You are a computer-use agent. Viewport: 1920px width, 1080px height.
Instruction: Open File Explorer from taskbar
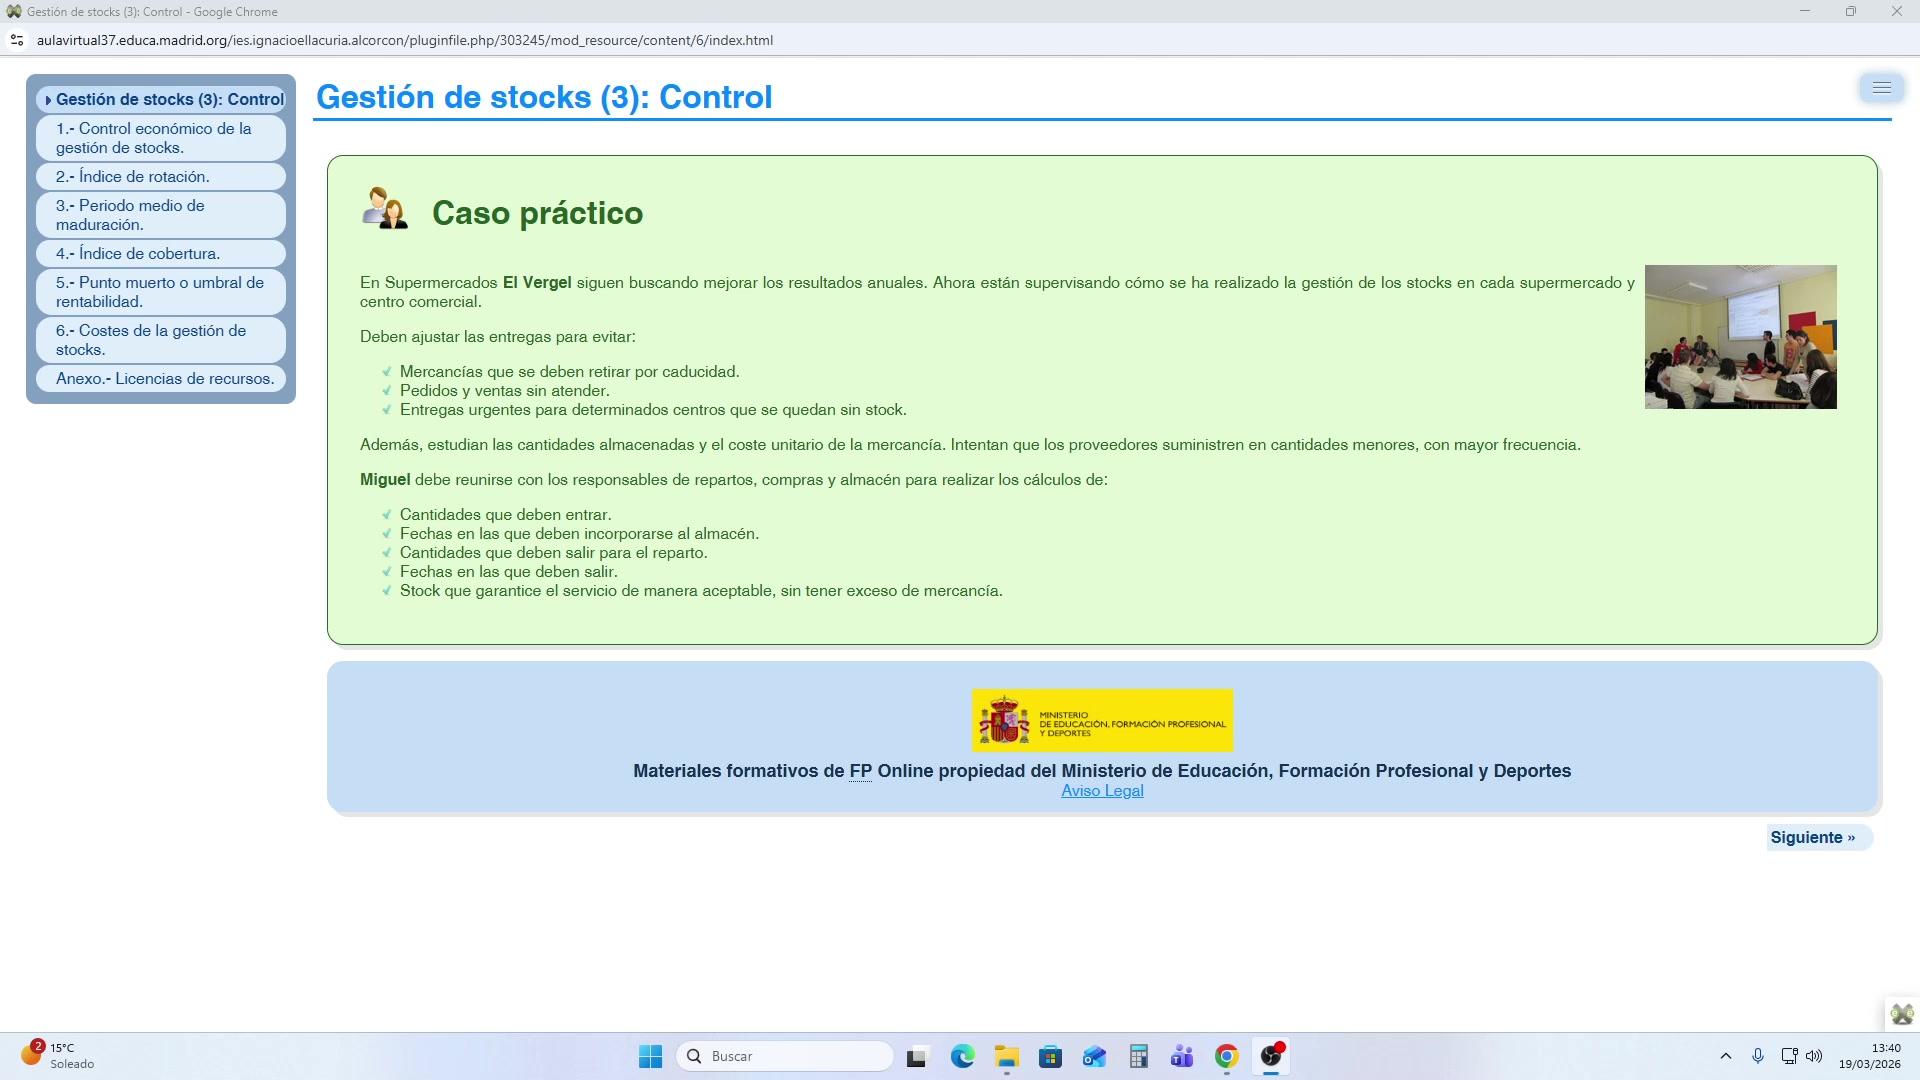click(x=1006, y=1056)
